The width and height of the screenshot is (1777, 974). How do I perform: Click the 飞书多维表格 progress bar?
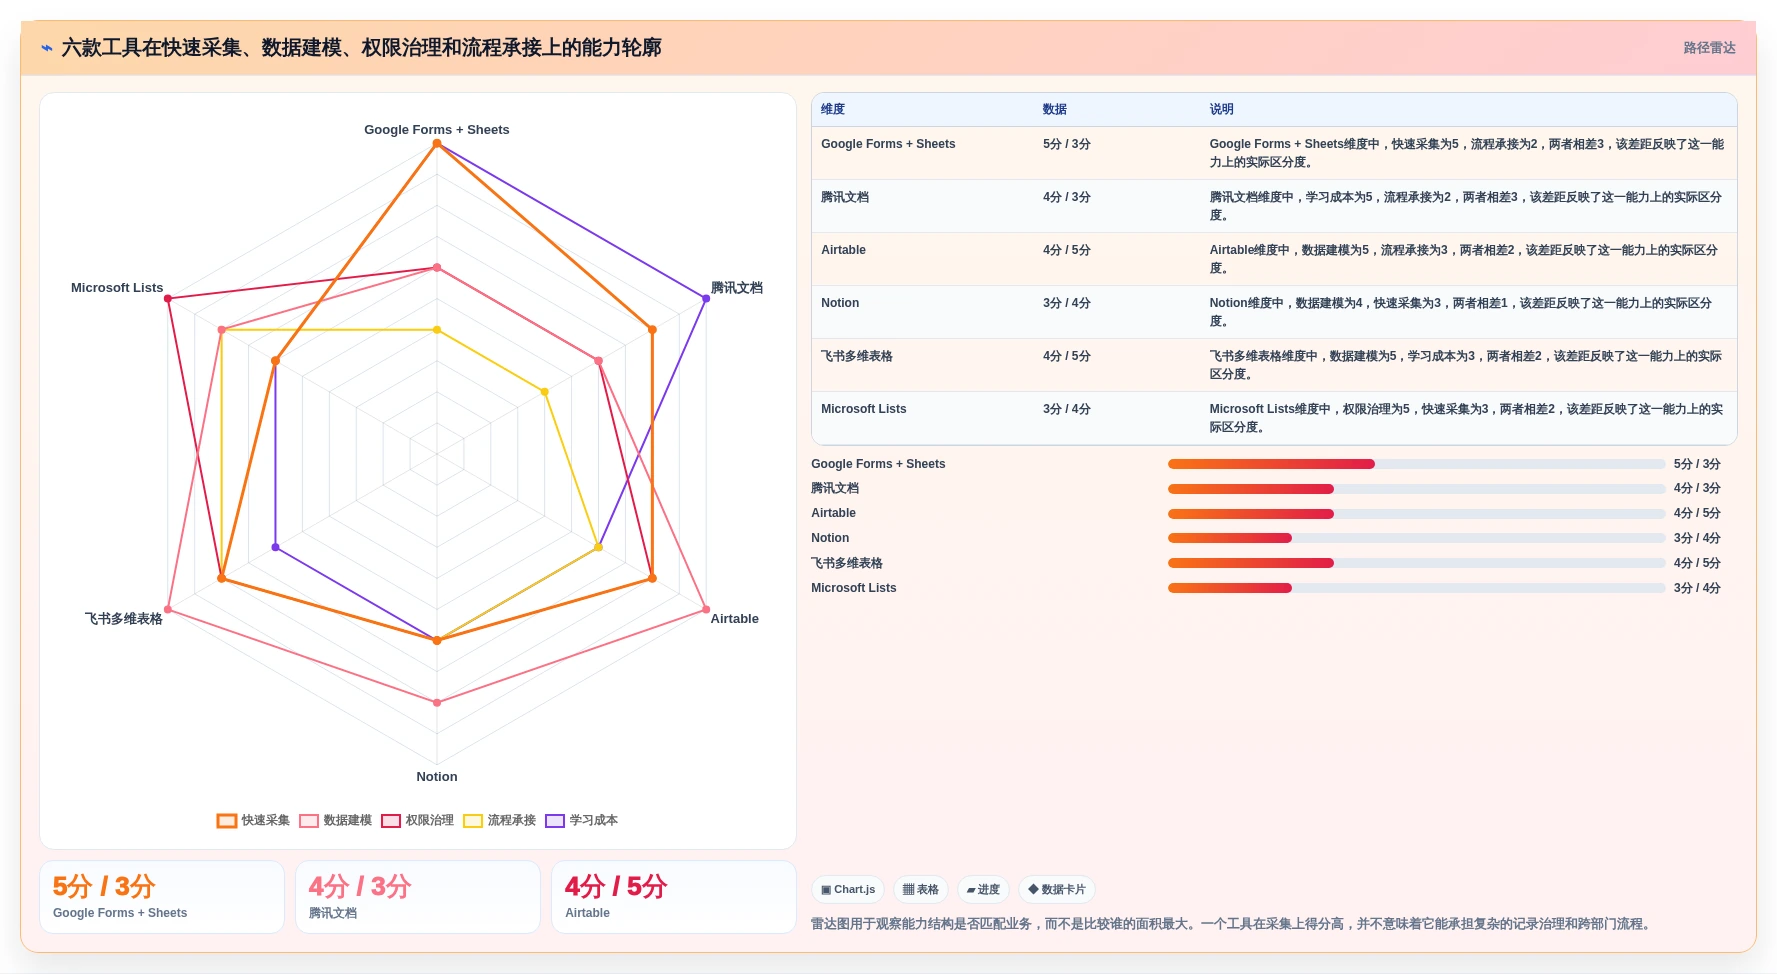click(x=1417, y=563)
